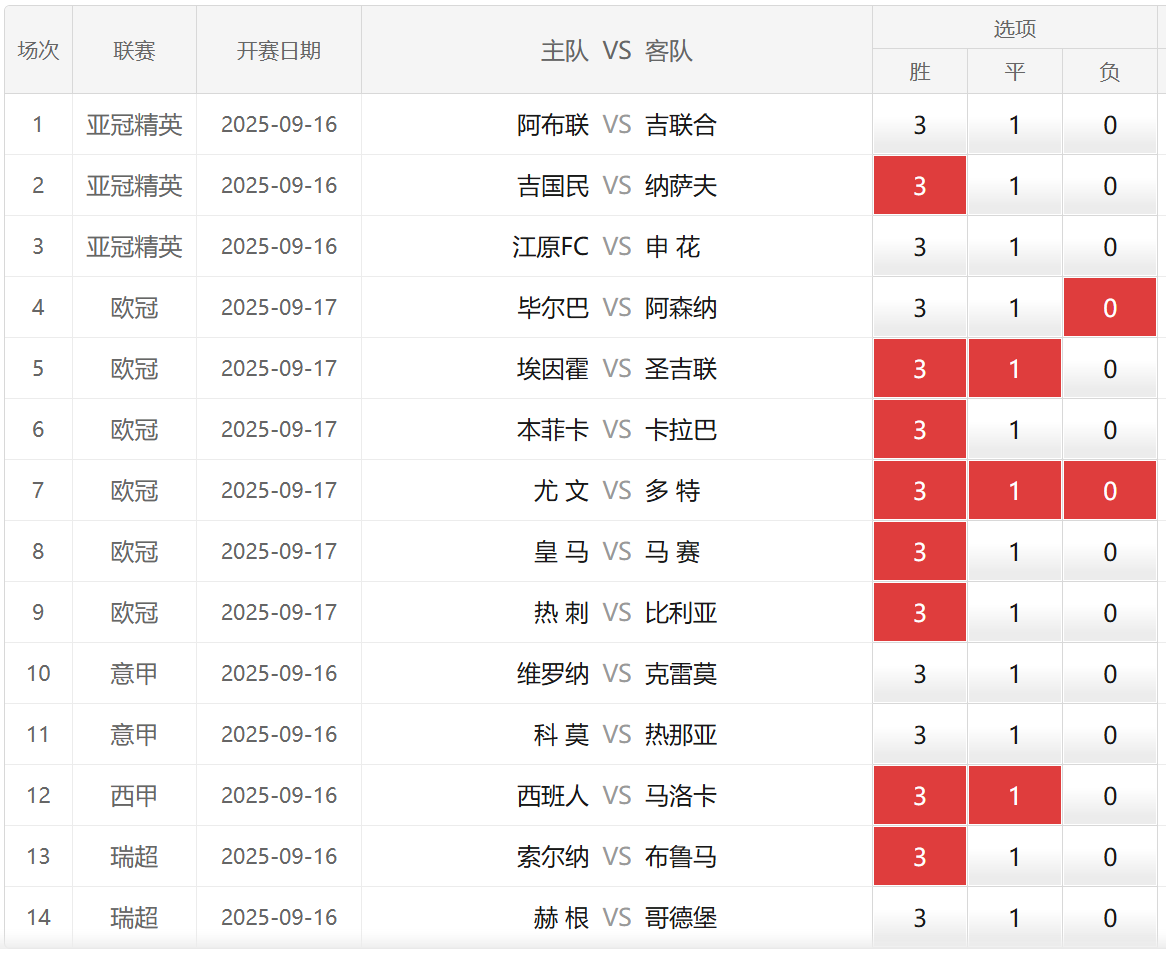Click home team name 阿布联
Viewport: 1166px width, 954px height.
pos(553,125)
